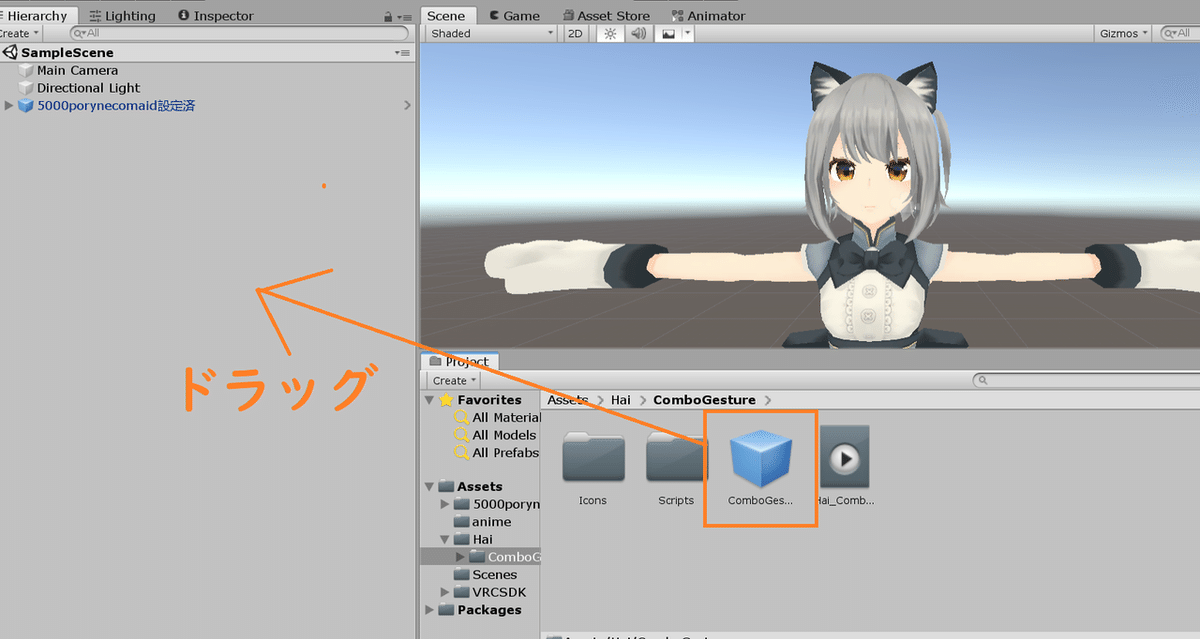Expand the 5000poryn folder in tree

[x=445, y=504]
